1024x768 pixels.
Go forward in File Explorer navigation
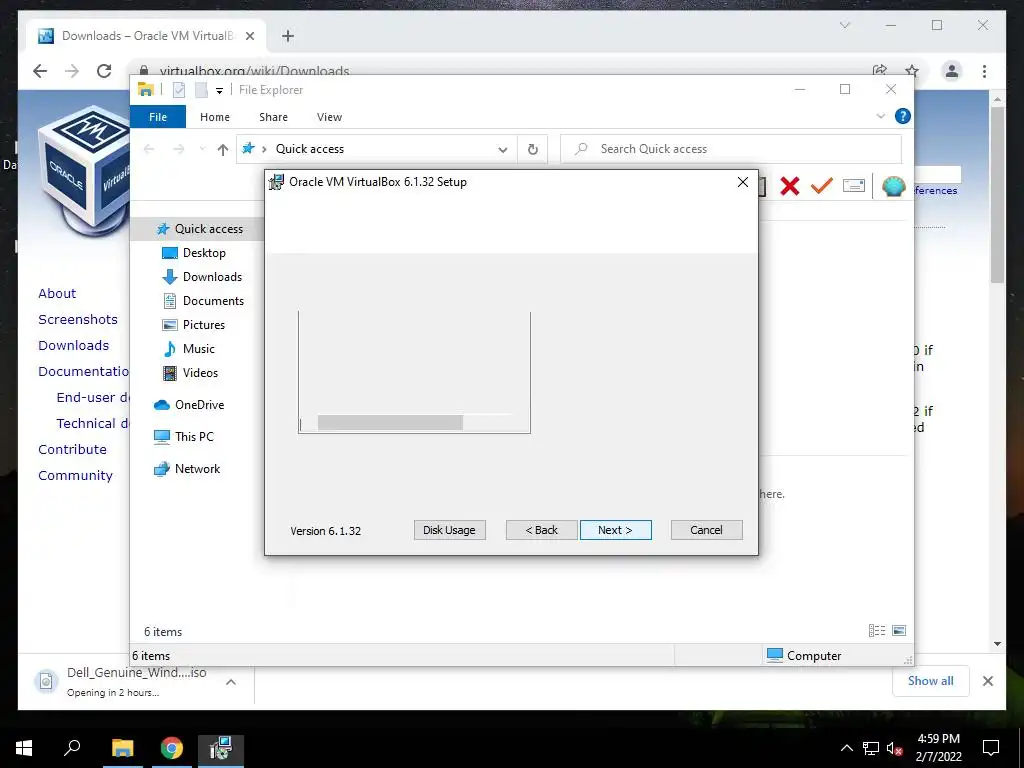pos(179,150)
